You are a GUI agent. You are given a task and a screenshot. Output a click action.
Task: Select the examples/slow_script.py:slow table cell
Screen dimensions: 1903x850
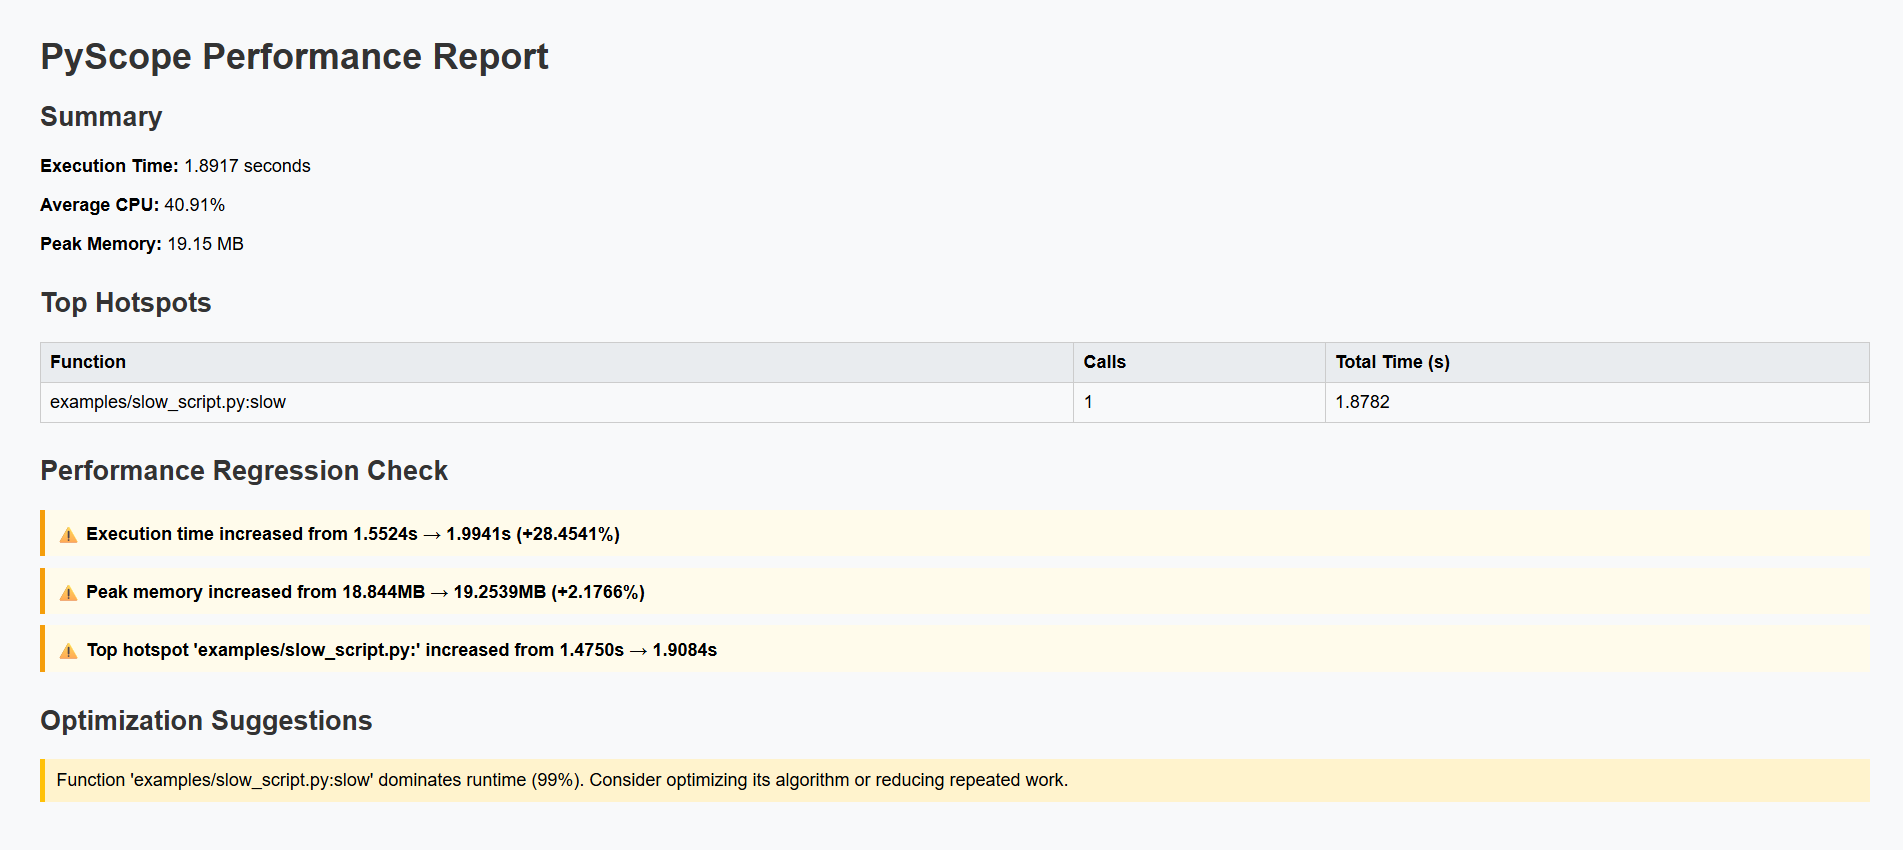[x=557, y=402]
